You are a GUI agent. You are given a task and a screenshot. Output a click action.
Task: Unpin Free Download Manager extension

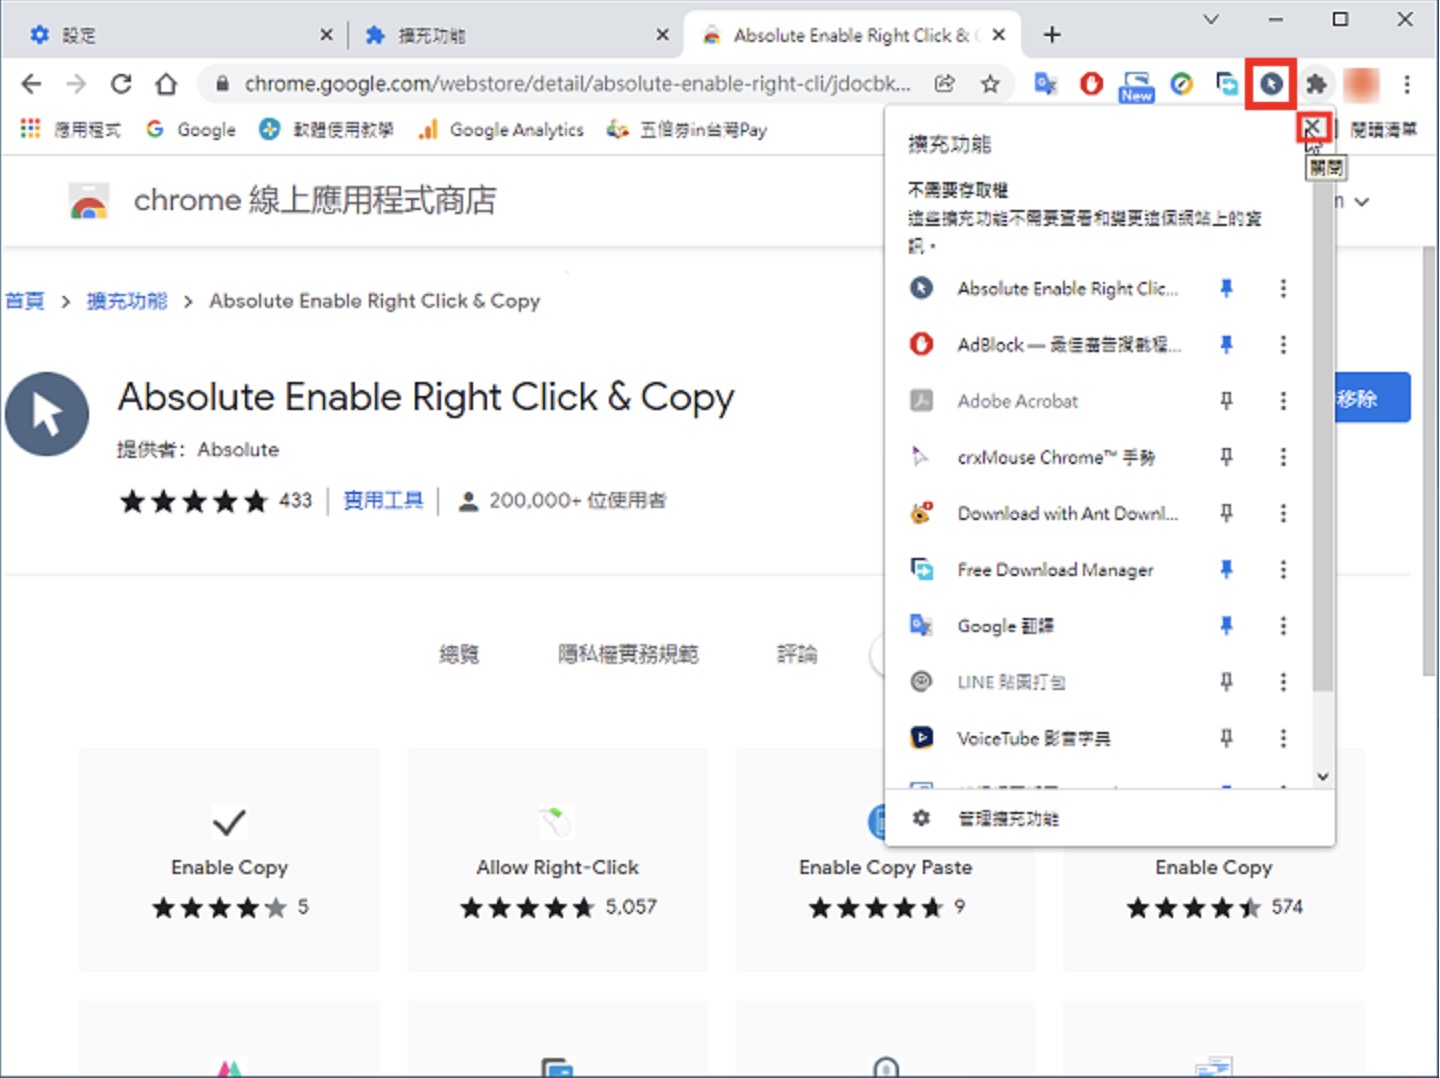[1226, 570]
